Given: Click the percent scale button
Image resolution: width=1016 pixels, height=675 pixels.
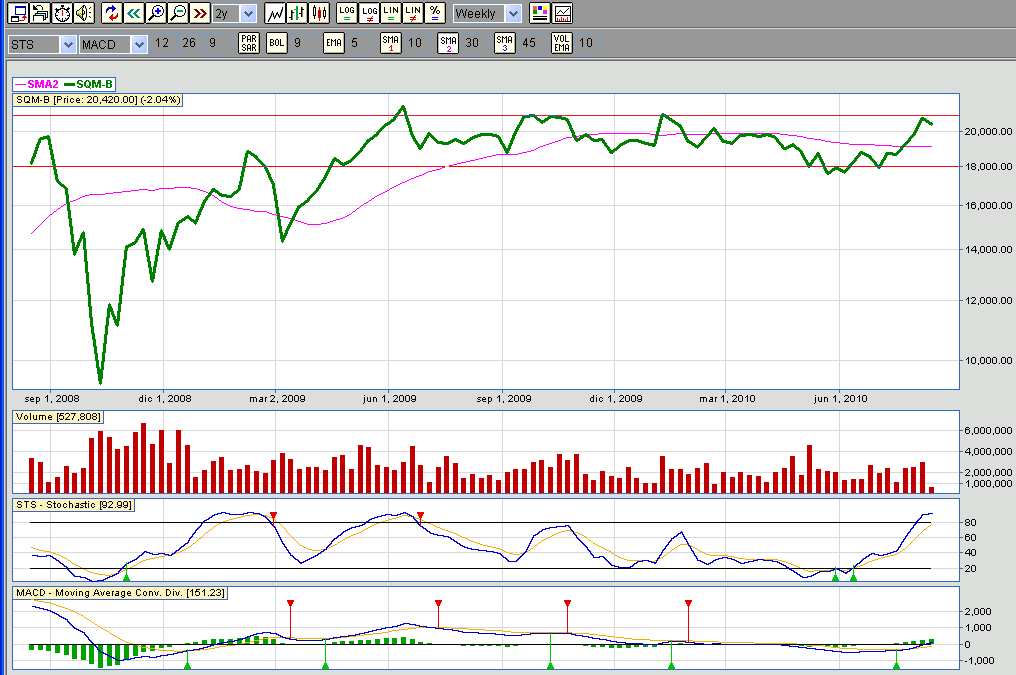Looking at the screenshot, I should tap(435, 14).
